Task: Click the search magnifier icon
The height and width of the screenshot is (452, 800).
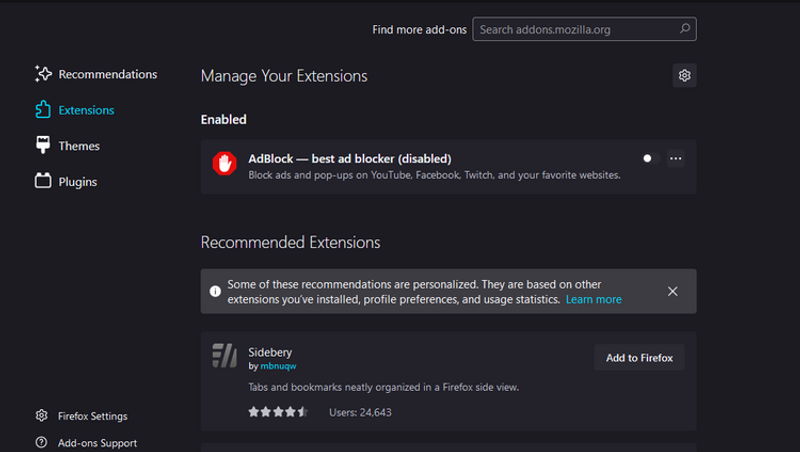Action: (684, 30)
